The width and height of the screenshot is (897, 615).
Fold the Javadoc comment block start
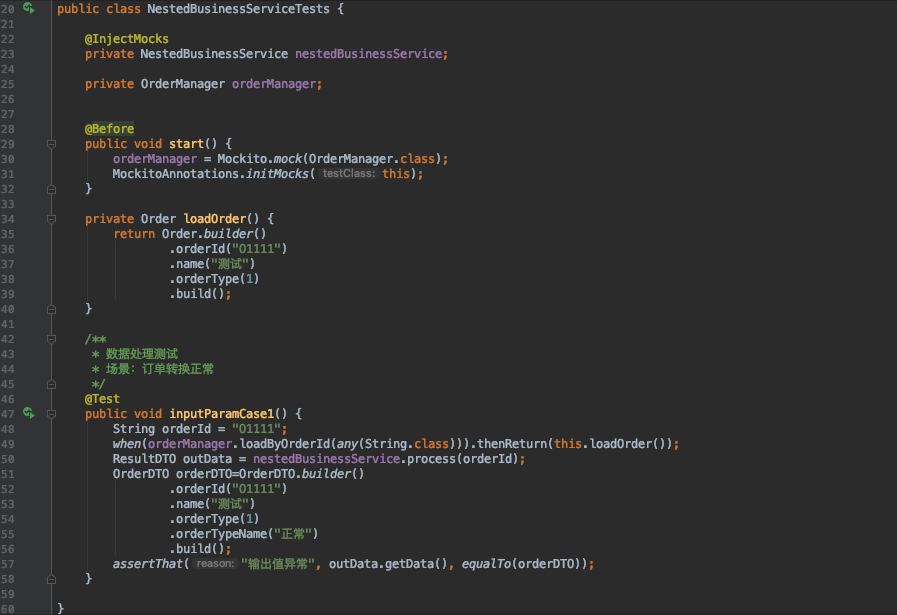(x=51, y=339)
